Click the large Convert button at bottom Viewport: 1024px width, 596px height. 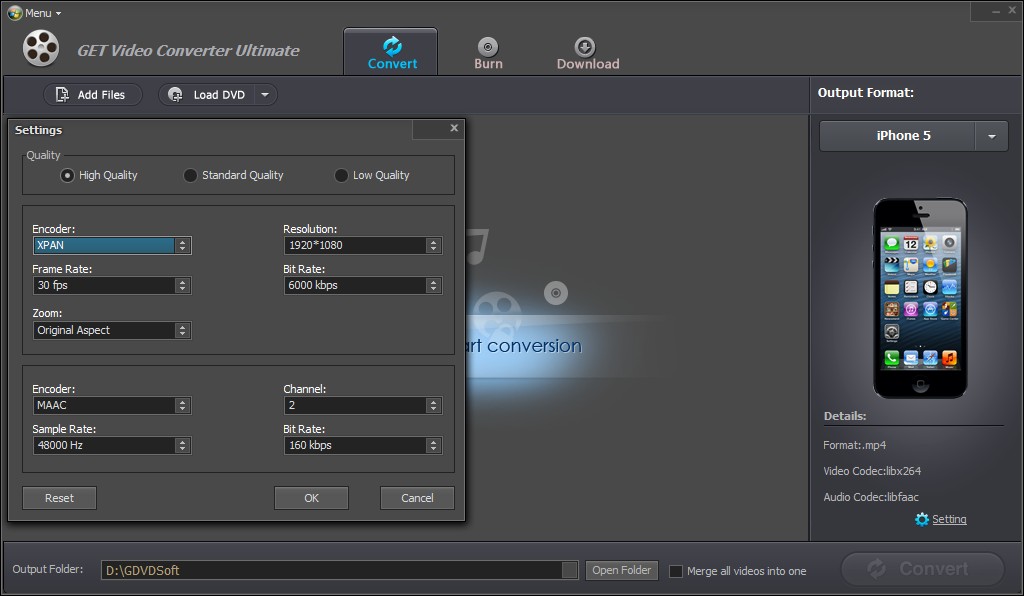(x=922, y=569)
